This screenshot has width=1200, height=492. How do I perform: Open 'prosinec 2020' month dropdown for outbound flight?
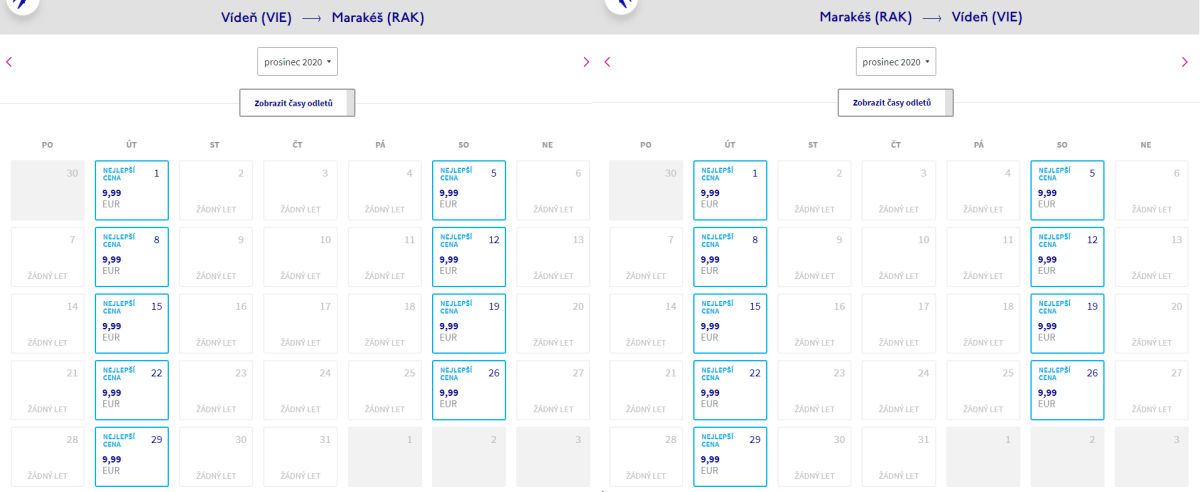tap(297, 62)
